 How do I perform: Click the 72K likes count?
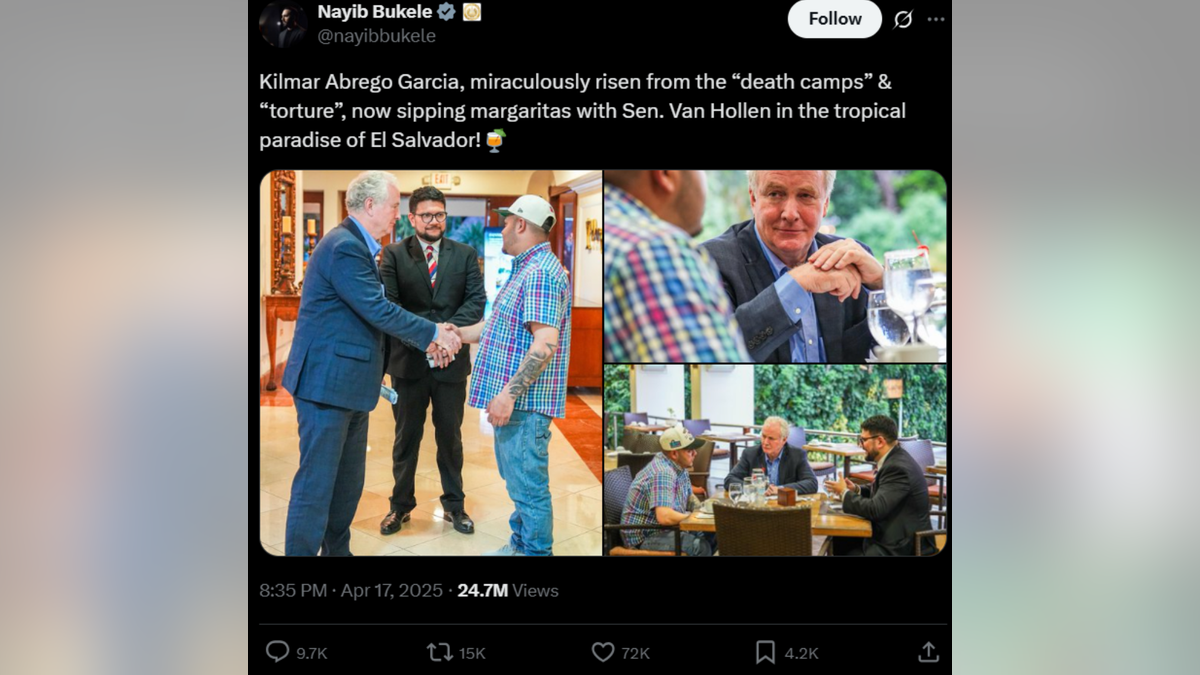(635, 653)
